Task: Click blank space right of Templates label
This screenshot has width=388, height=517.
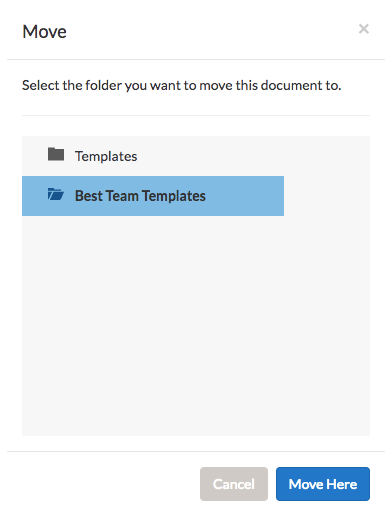Action: tap(253, 156)
